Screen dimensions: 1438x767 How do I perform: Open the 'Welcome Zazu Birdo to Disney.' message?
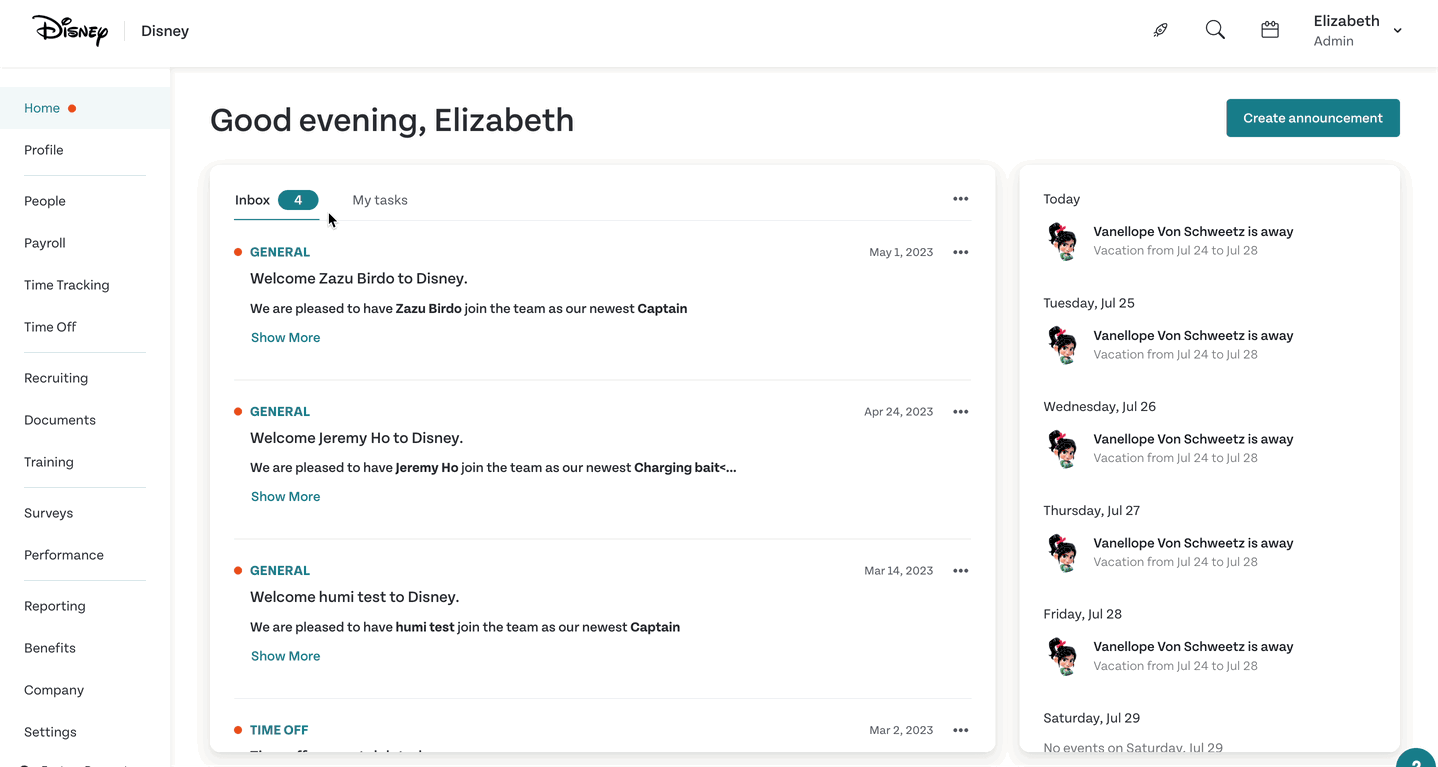tap(359, 279)
